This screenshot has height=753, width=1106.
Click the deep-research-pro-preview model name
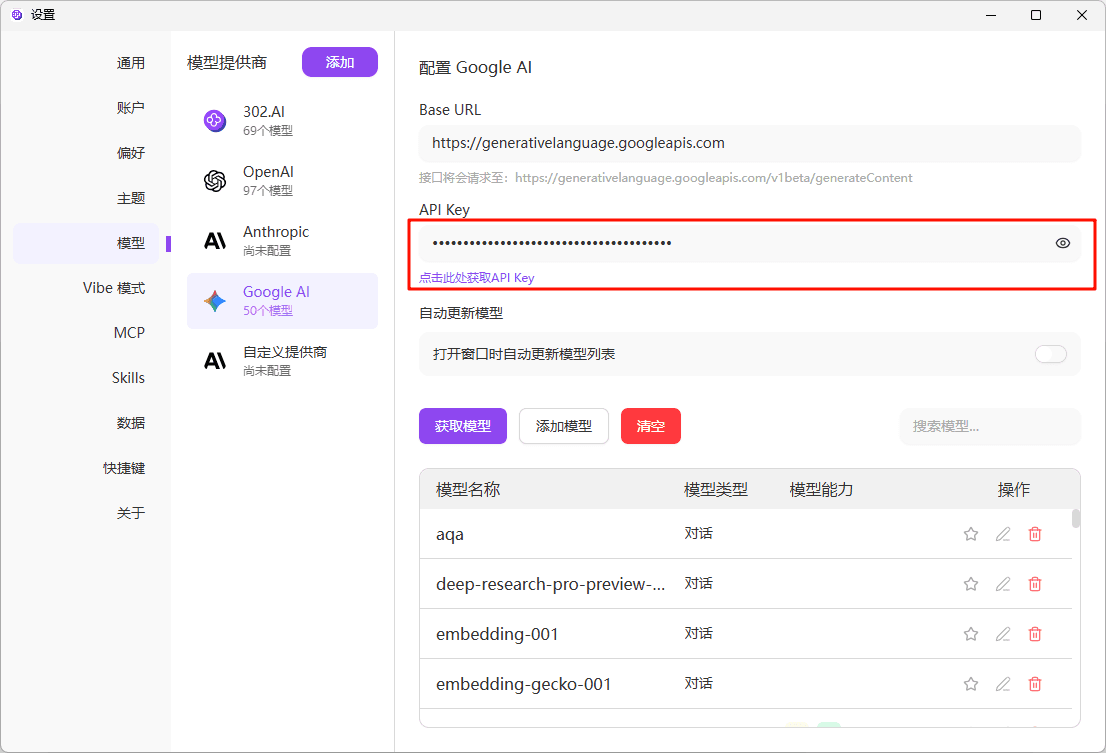pyautogui.click(x=550, y=584)
